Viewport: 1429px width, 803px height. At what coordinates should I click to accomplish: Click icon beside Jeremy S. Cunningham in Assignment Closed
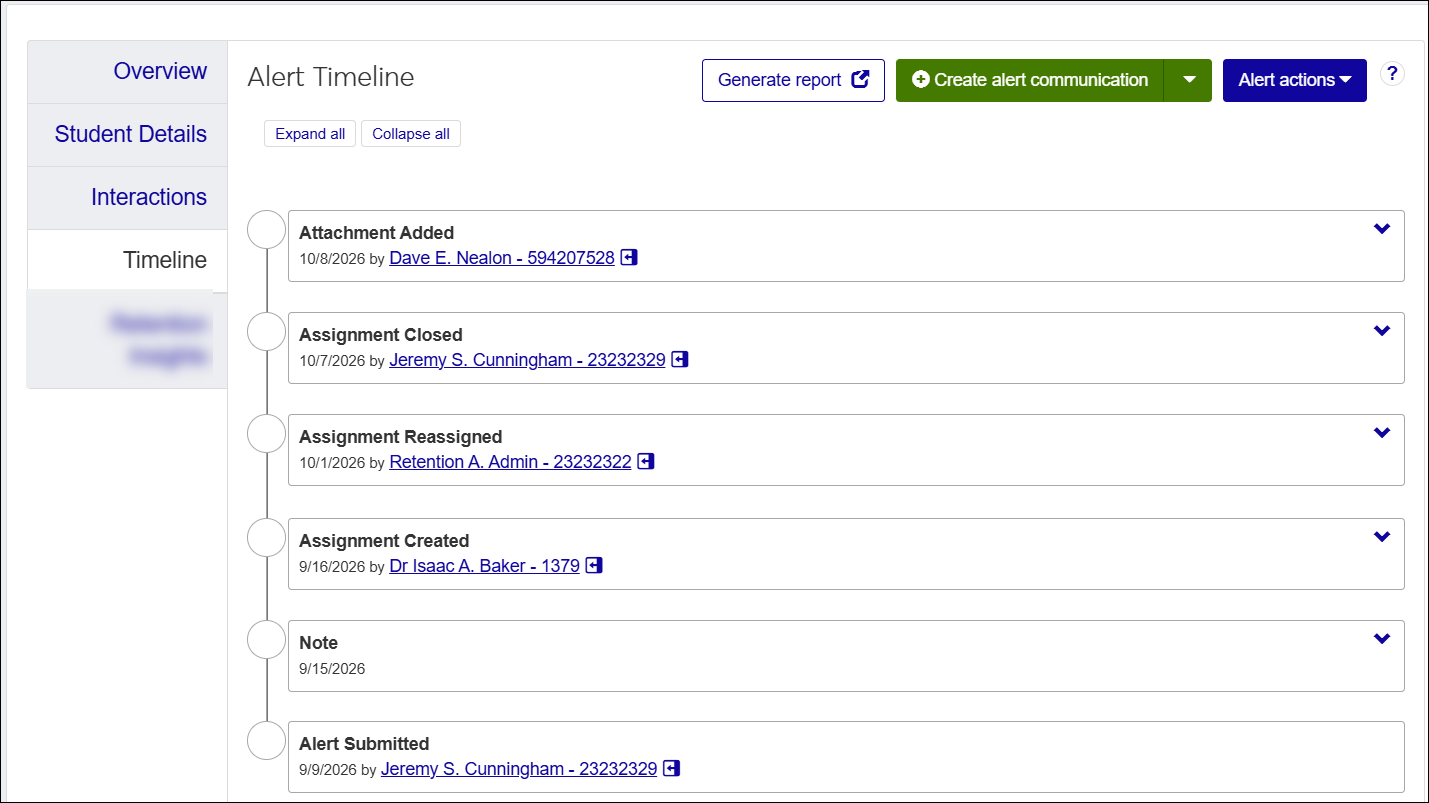click(x=680, y=360)
